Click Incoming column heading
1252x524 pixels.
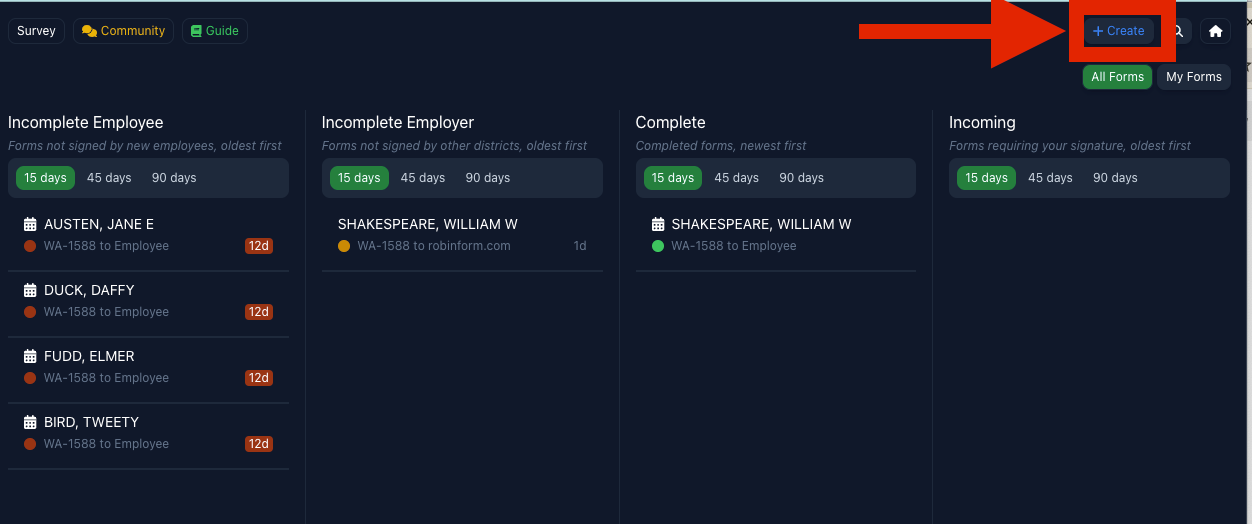(982, 122)
